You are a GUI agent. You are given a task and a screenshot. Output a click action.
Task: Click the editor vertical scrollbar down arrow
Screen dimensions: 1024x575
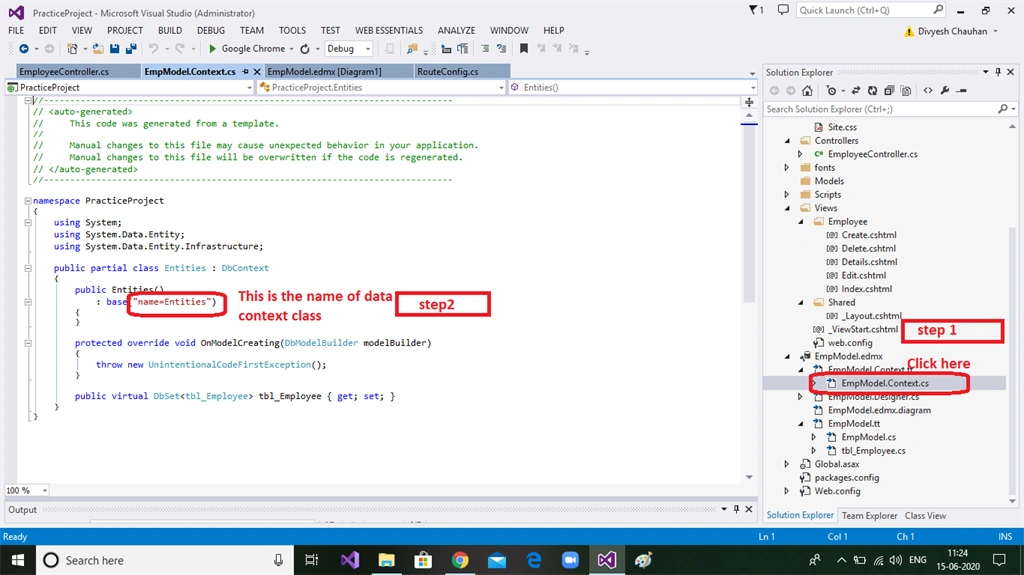pos(749,477)
